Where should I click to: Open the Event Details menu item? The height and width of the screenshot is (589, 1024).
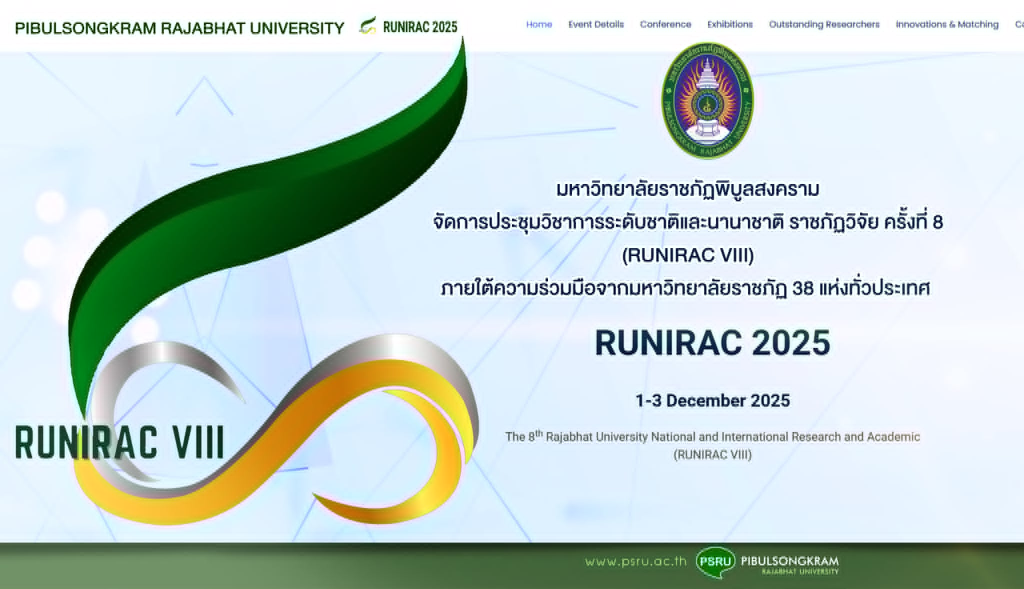pos(596,24)
